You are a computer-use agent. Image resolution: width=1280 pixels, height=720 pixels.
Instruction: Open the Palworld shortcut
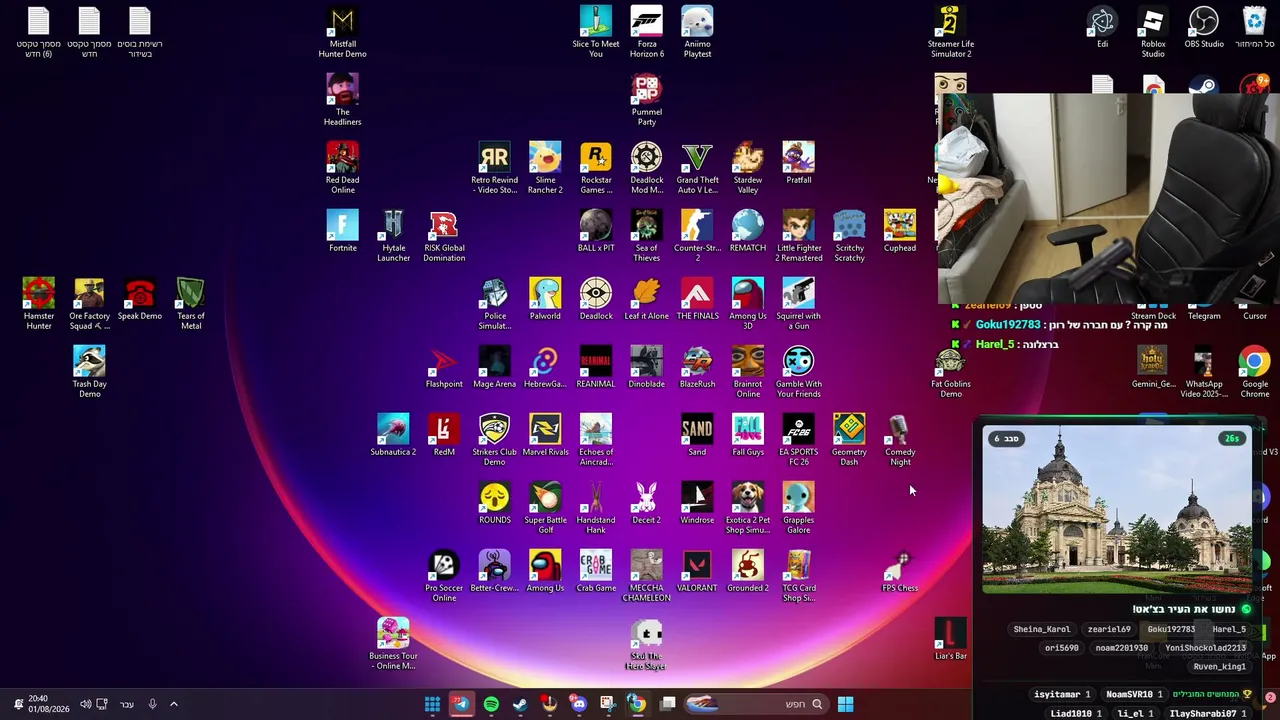(545, 300)
